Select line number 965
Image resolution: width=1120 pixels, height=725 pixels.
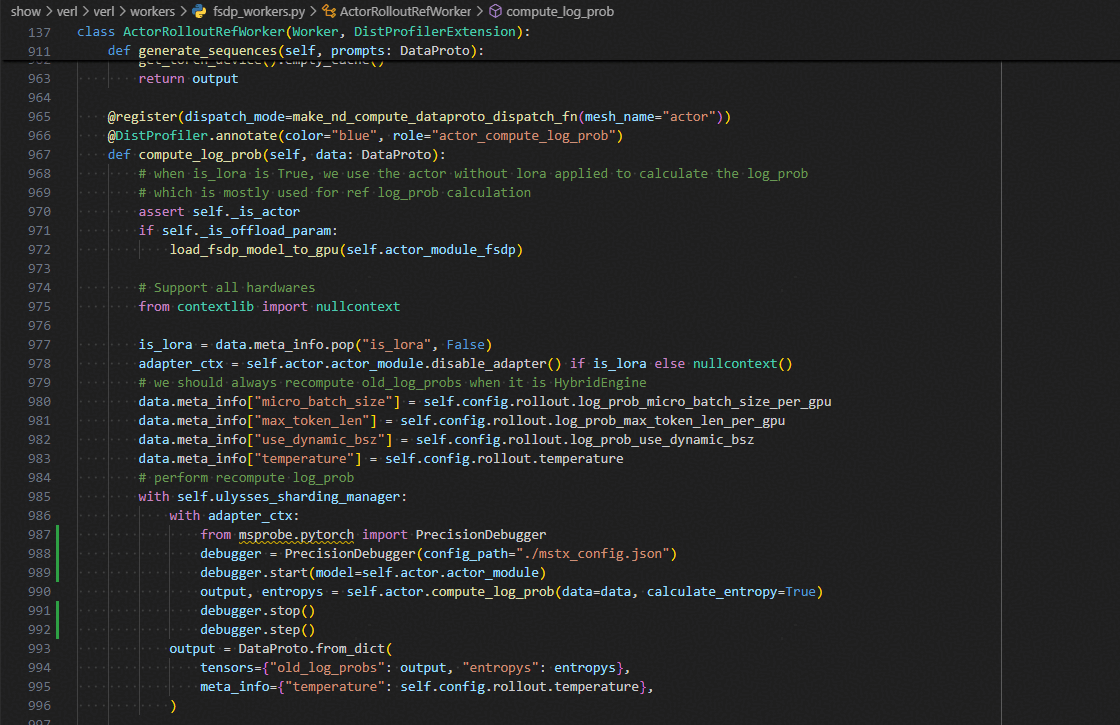(x=39, y=116)
